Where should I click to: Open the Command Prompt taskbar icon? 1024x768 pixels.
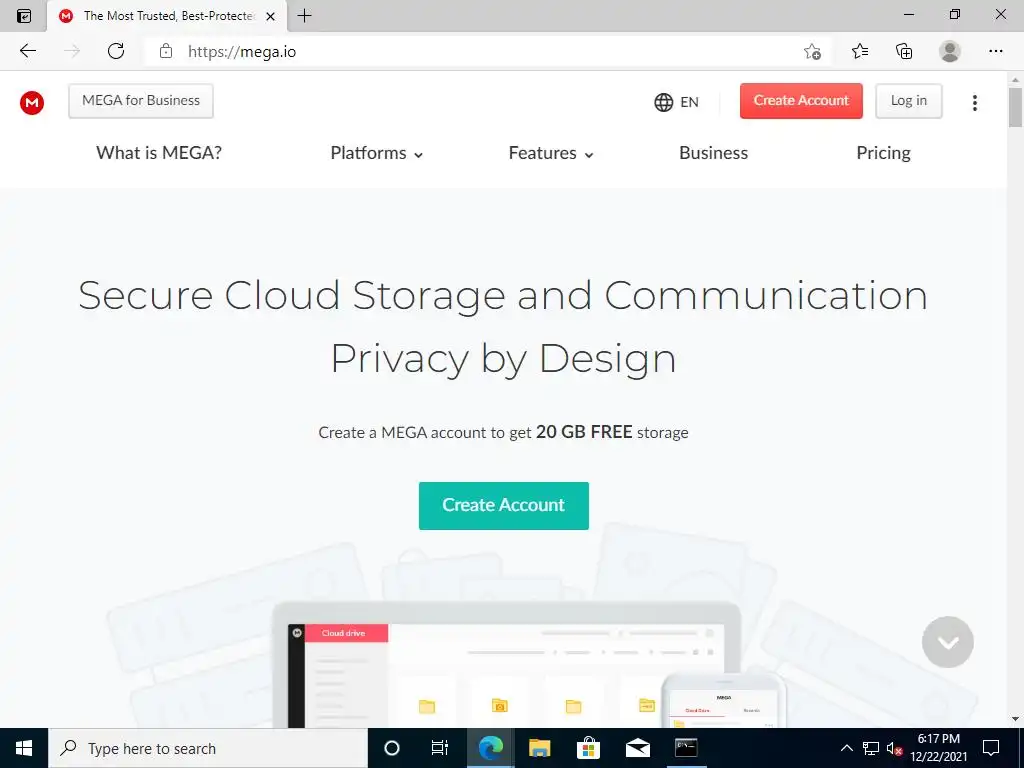click(686, 748)
